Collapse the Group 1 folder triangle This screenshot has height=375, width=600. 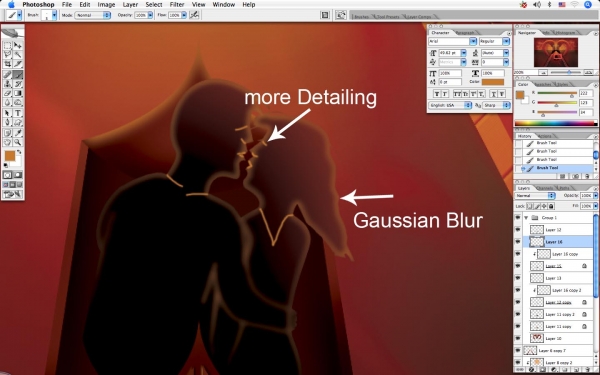point(526,217)
